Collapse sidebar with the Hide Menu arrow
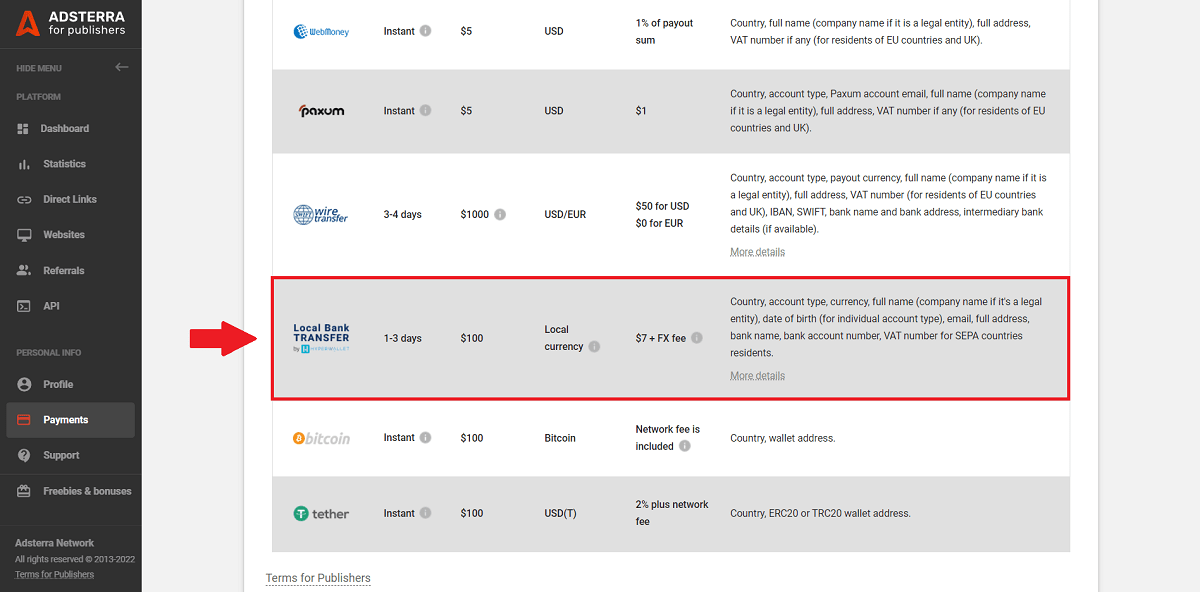Viewport: 1200px width, 592px height. coord(122,68)
